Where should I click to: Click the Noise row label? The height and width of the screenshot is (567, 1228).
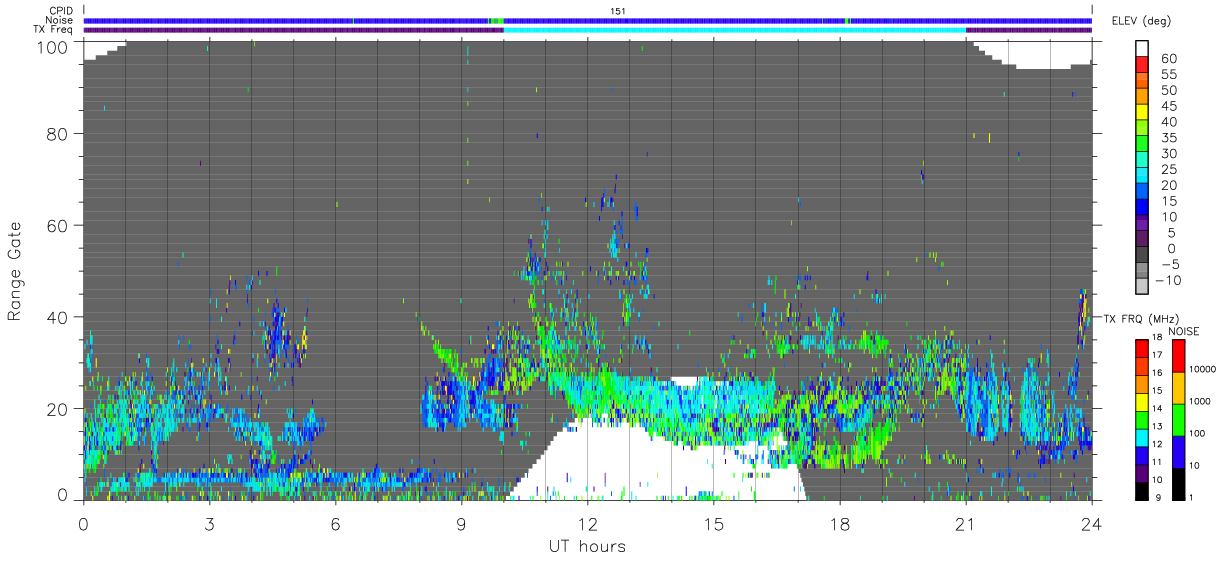[59, 20]
